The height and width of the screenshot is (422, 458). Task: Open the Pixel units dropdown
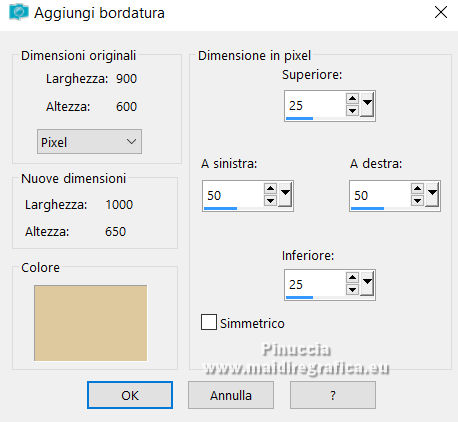(89, 142)
